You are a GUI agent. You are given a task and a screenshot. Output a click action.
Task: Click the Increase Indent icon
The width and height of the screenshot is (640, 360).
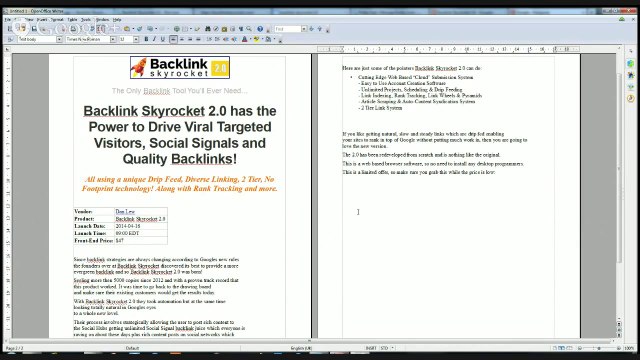pos(234,39)
